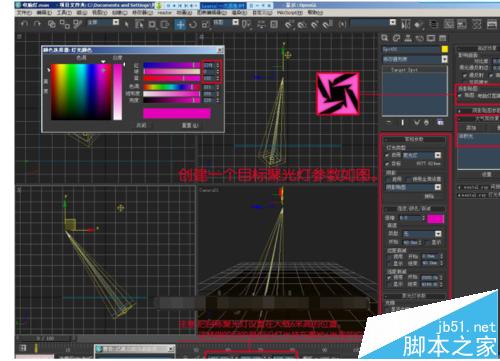Toggle the Targeted checkbox for the spotlight
This screenshot has width=500, height=361.
pos(387,164)
